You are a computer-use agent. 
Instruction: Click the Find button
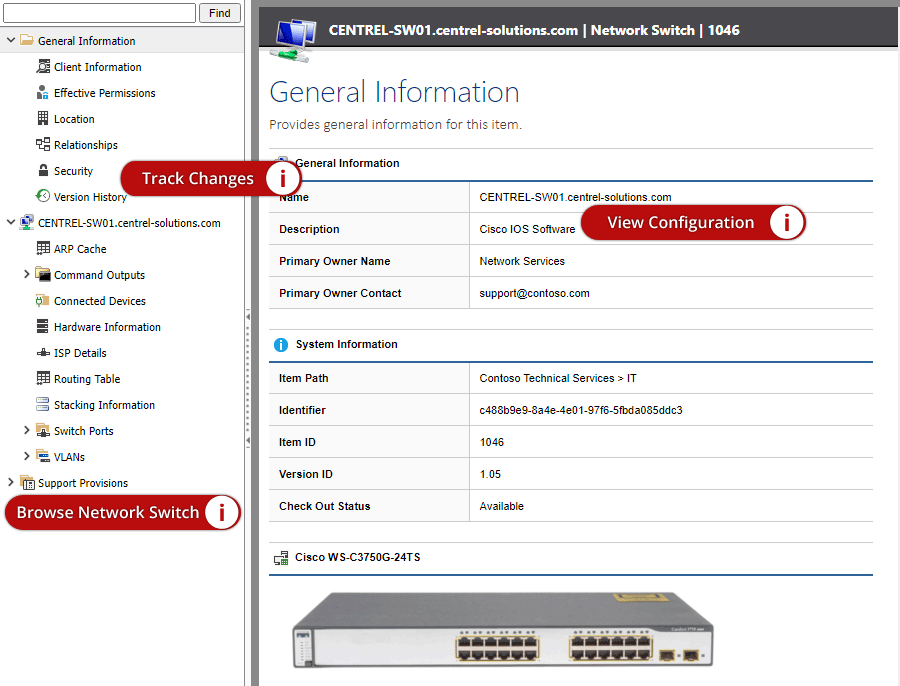click(220, 13)
